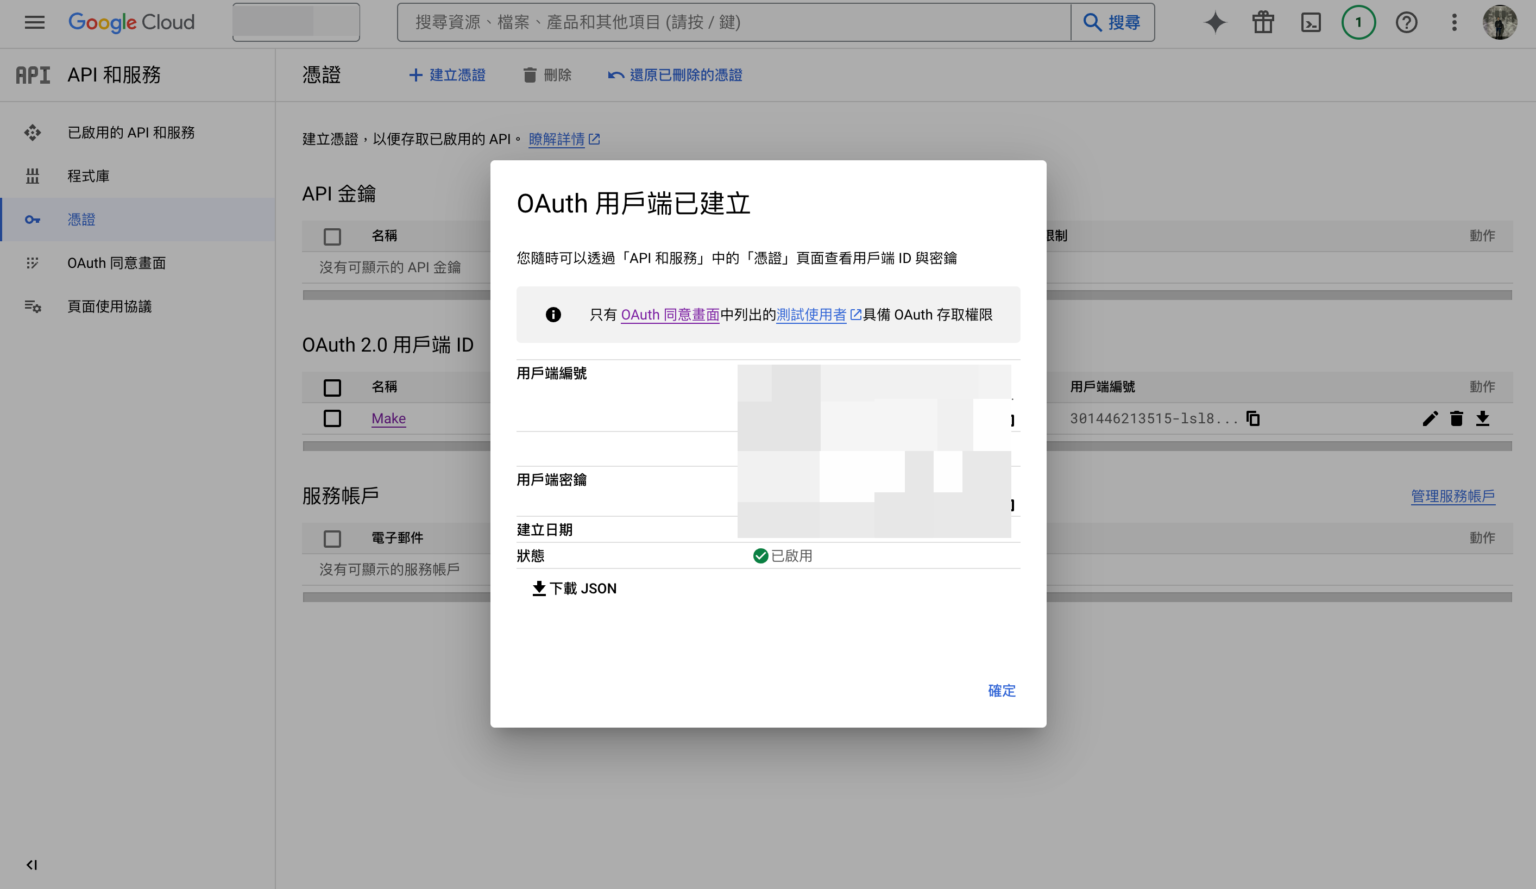Click the Gemini sparkle icon in top bar

[x=1214, y=22]
